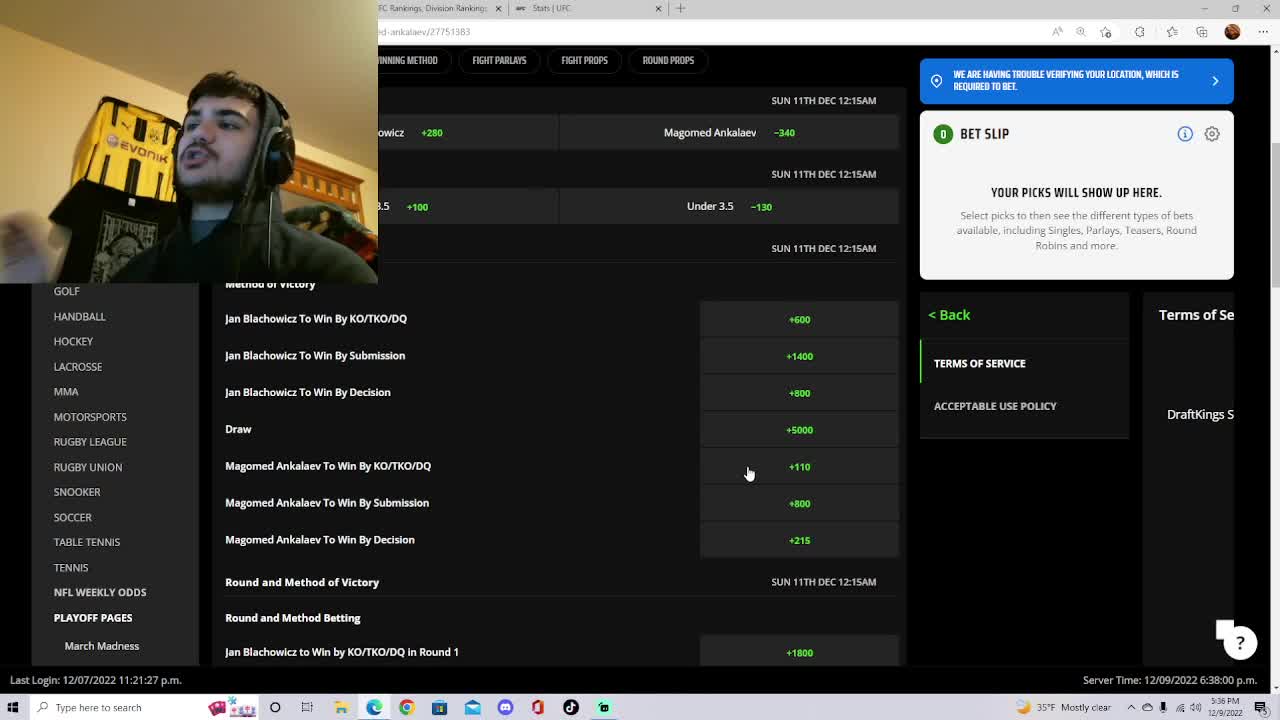Select Ankalaev by Submission +800 odds
The image size is (1280, 720).
pyautogui.click(x=799, y=503)
